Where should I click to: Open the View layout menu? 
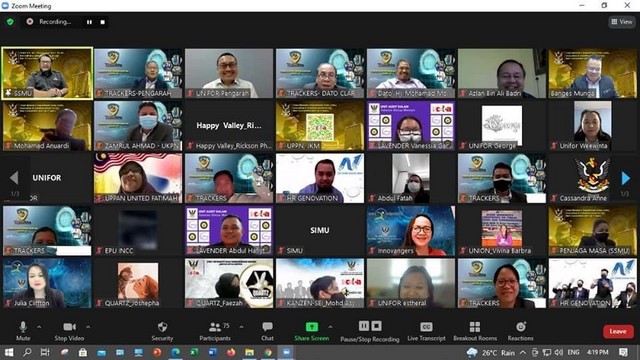coord(622,22)
